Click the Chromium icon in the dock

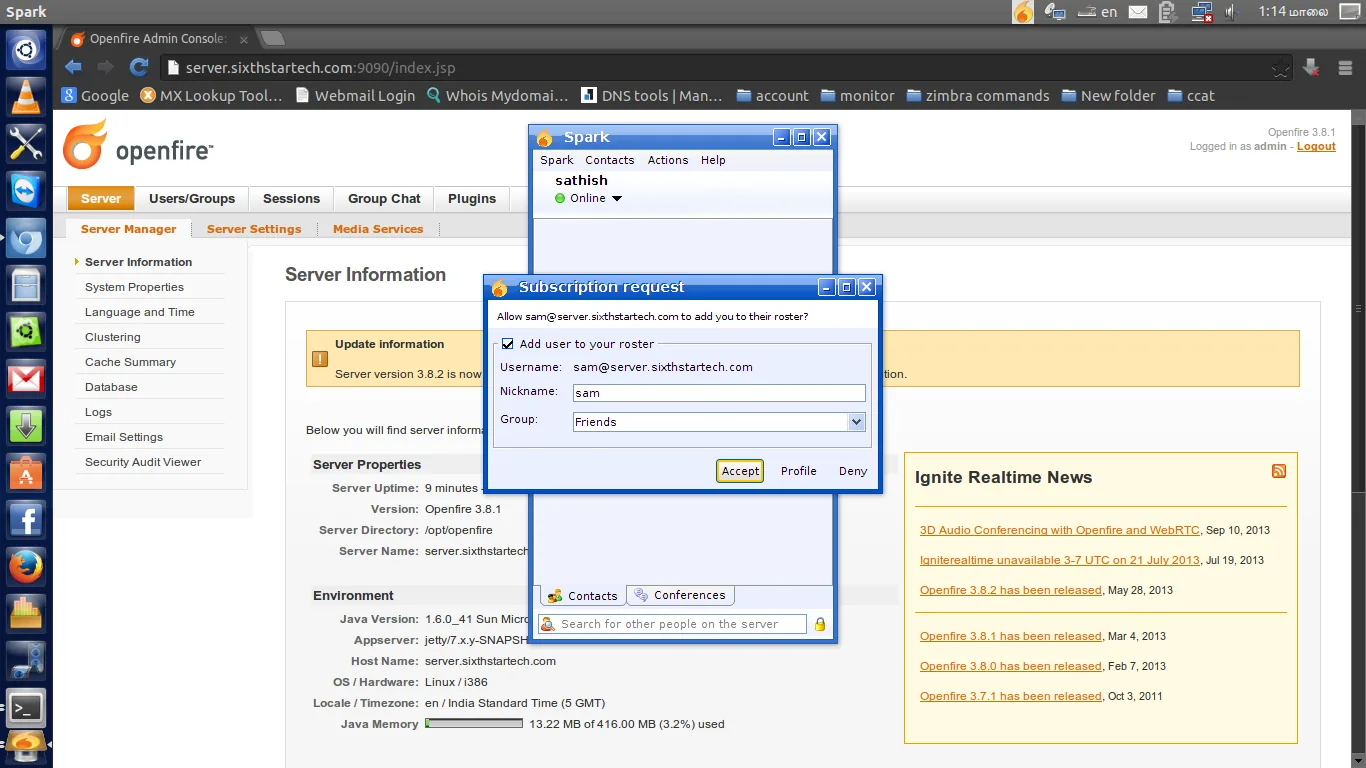click(26, 239)
